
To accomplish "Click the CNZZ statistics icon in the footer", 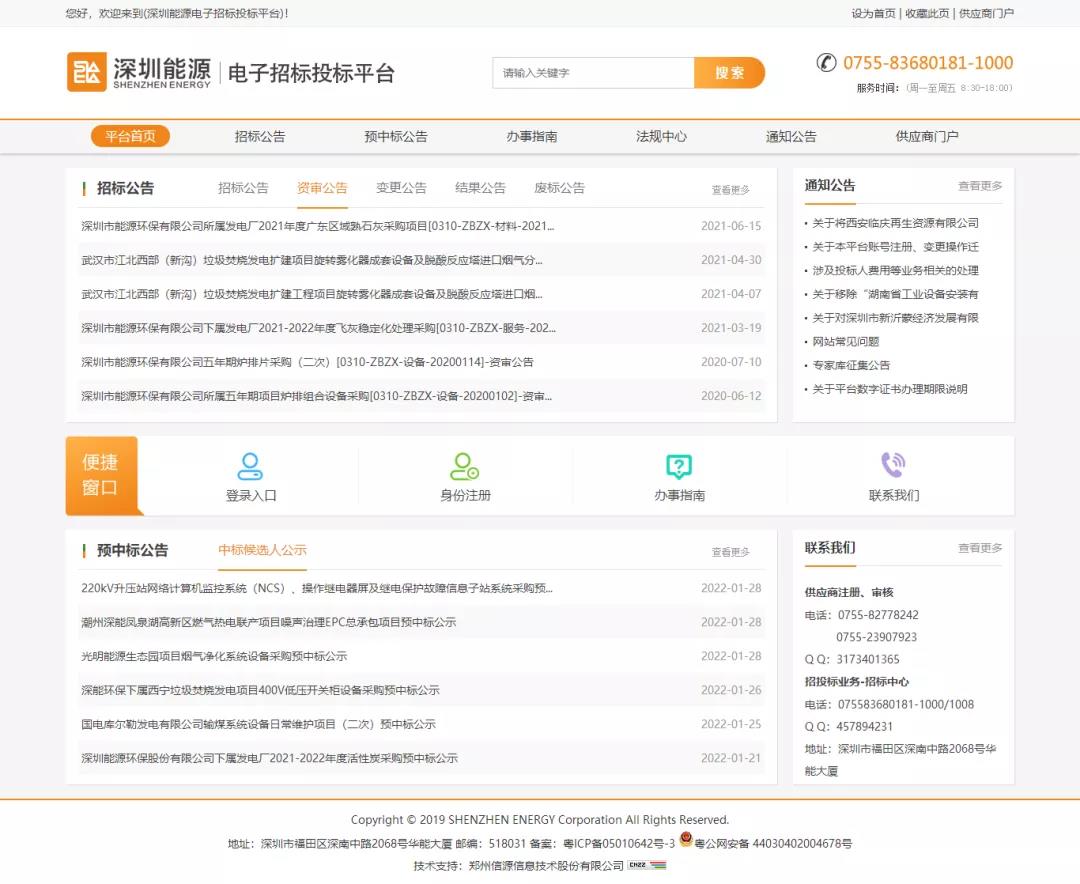I will [x=651, y=863].
